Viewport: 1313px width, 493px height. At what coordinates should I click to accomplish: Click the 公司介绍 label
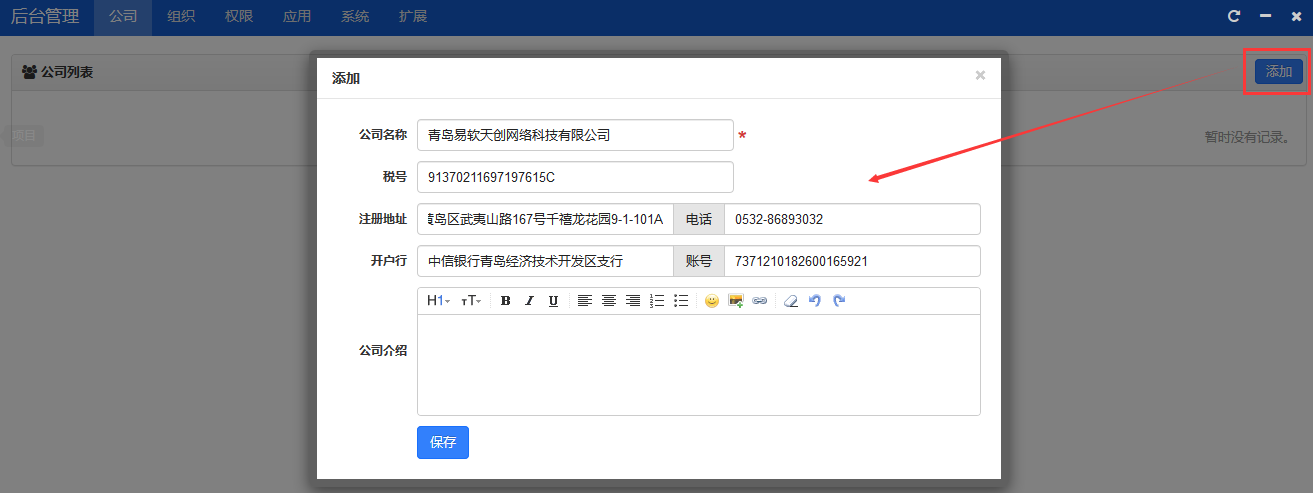(x=383, y=351)
